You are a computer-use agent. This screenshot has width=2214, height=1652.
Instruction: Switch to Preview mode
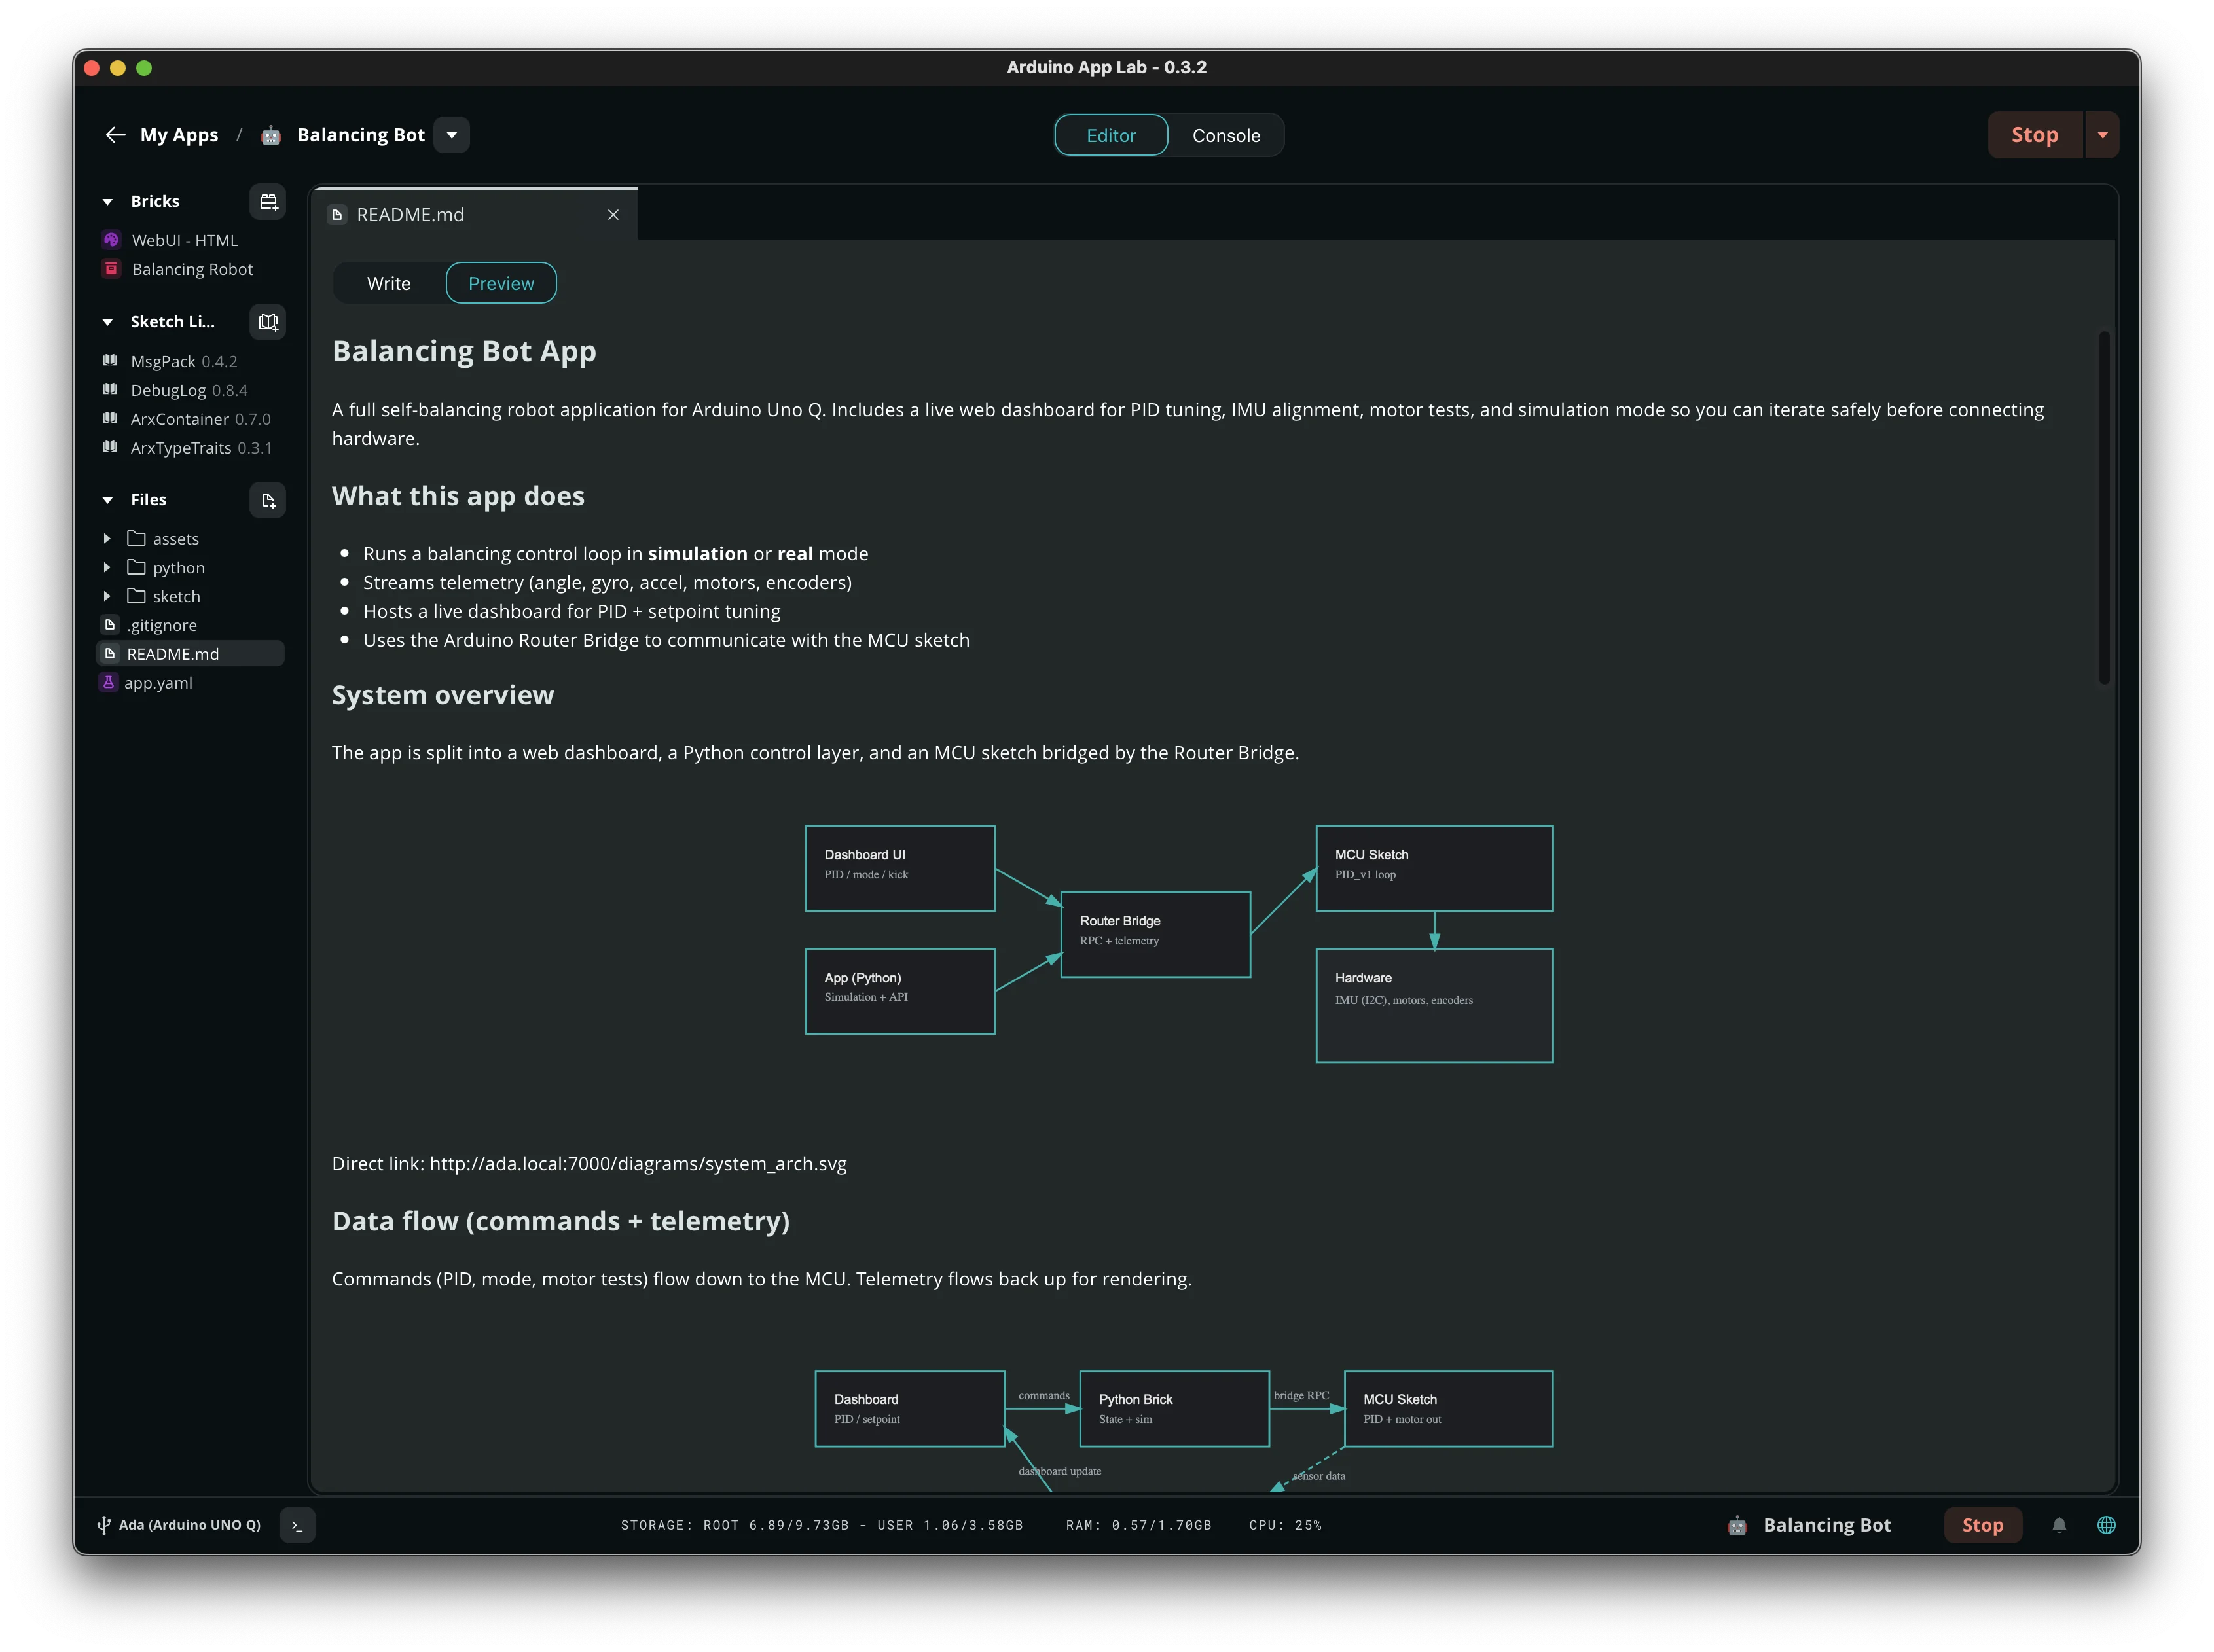click(501, 283)
